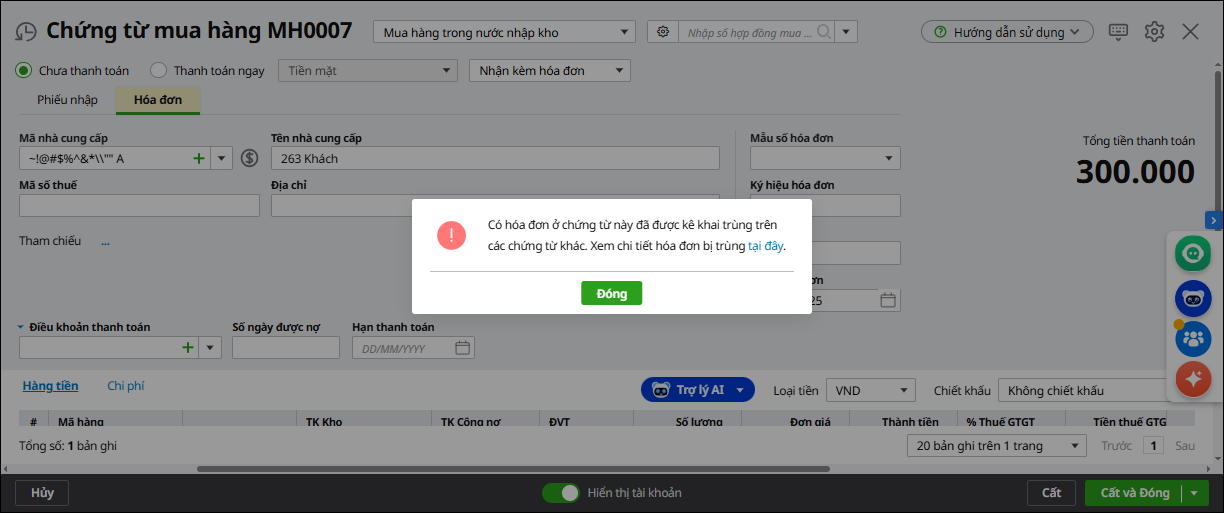Switch to Phiếu nhập tab
The width and height of the screenshot is (1224, 513).
tap(67, 100)
